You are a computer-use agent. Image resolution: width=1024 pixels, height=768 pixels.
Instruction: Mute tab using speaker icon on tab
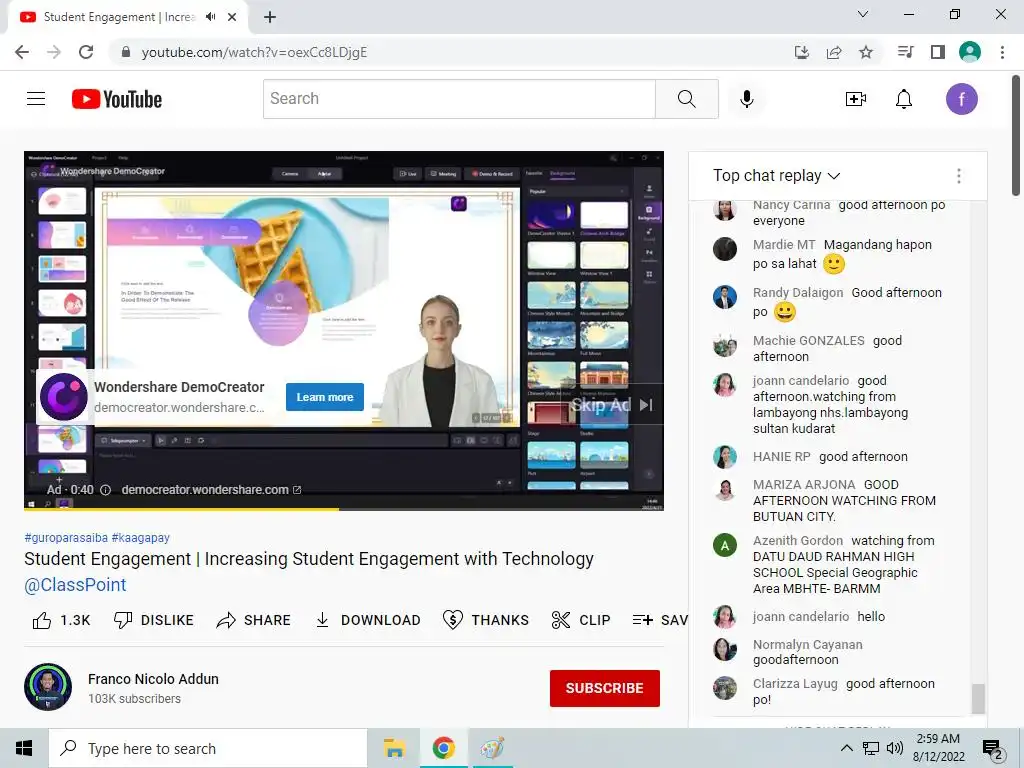click(x=210, y=17)
